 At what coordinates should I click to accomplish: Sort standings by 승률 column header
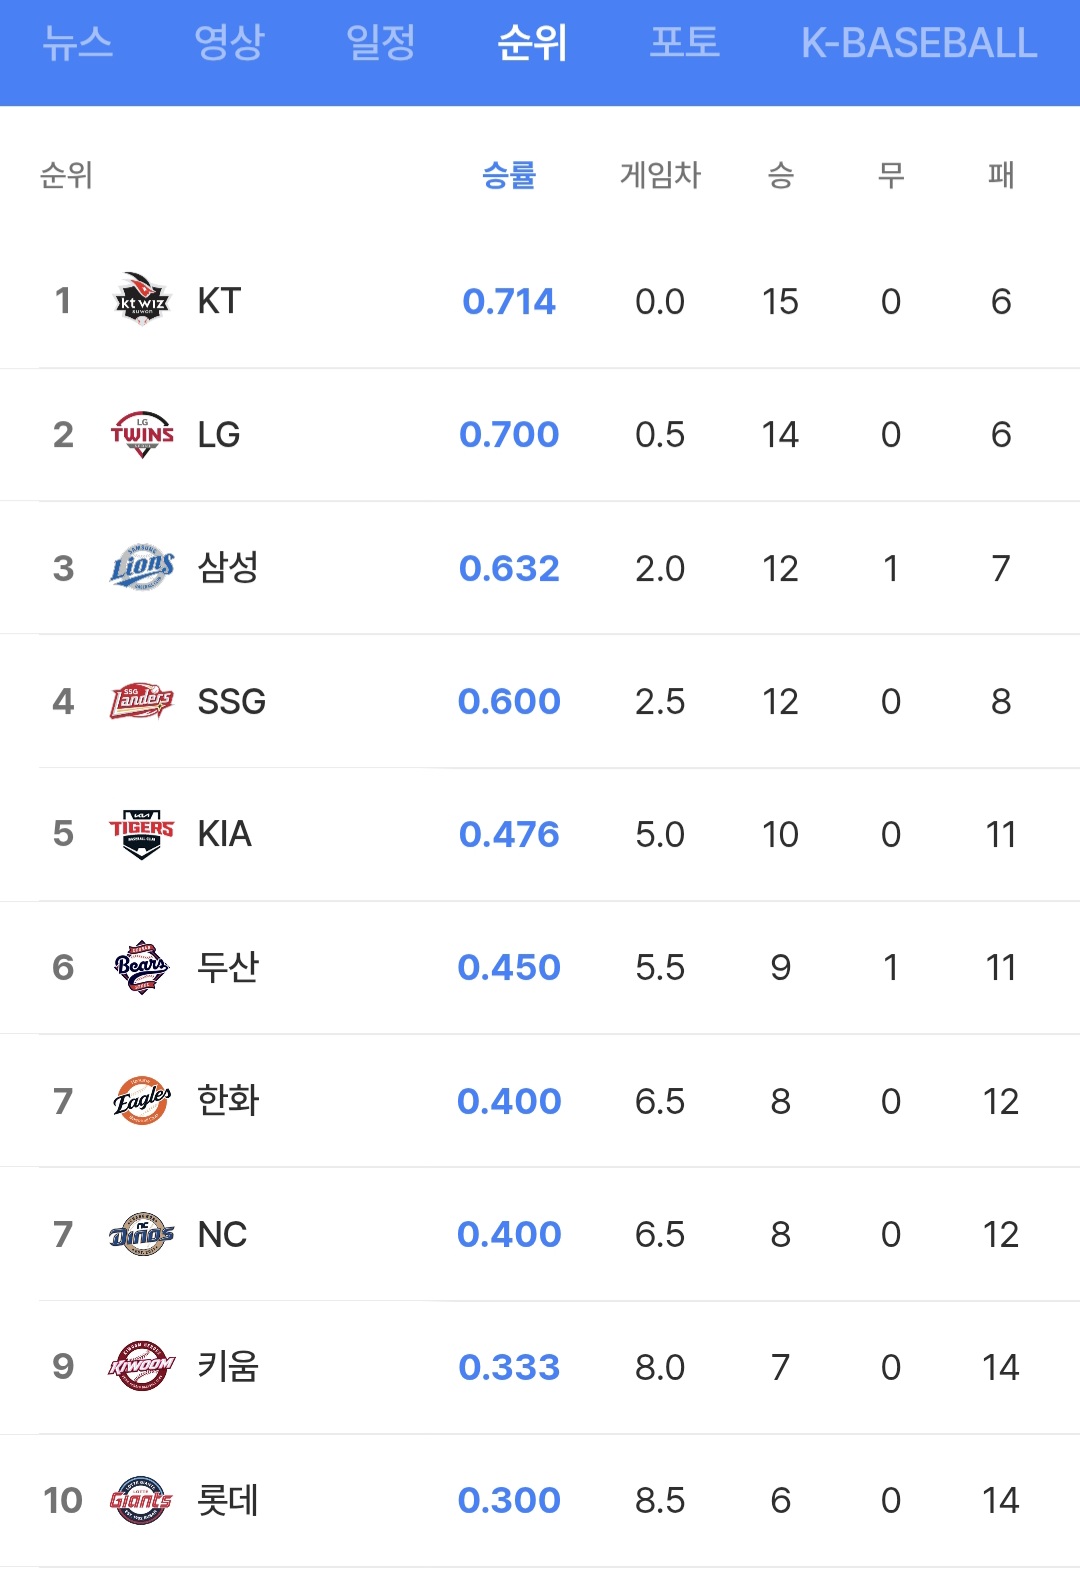coord(509,176)
